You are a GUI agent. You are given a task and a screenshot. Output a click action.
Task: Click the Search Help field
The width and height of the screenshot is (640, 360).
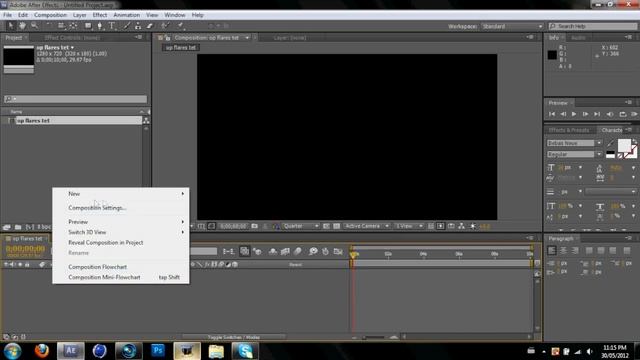coord(593,26)
